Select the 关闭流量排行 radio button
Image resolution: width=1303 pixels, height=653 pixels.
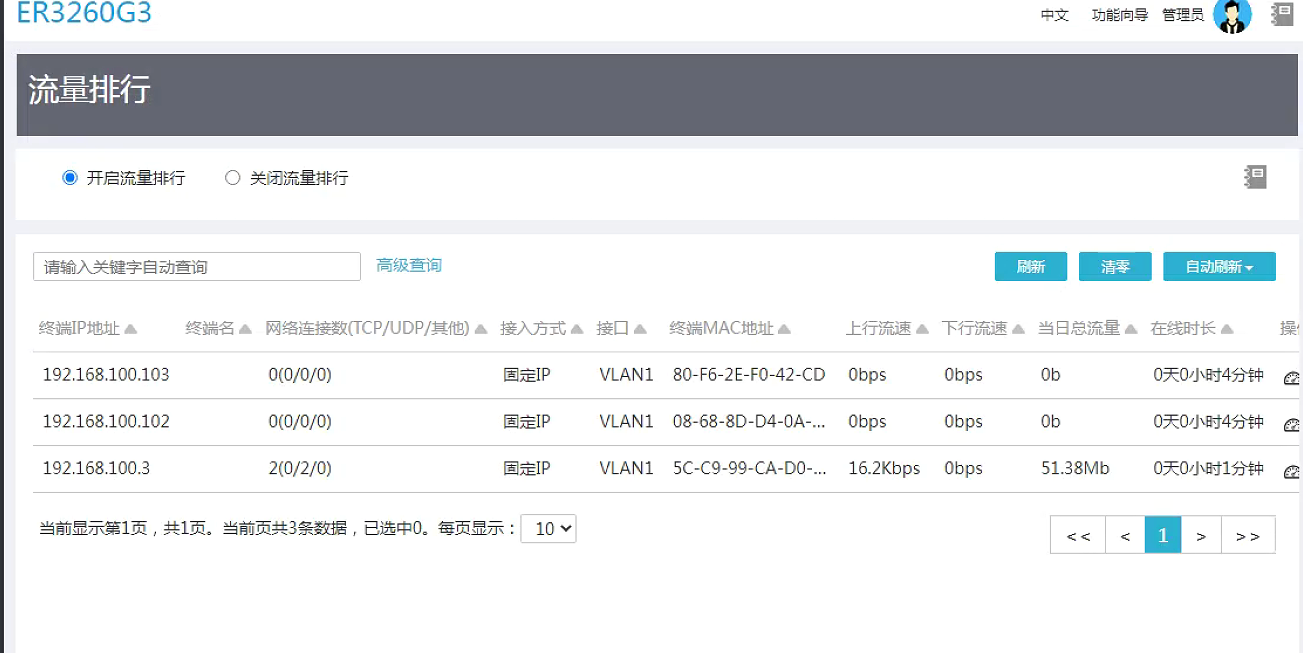[233, 178]
